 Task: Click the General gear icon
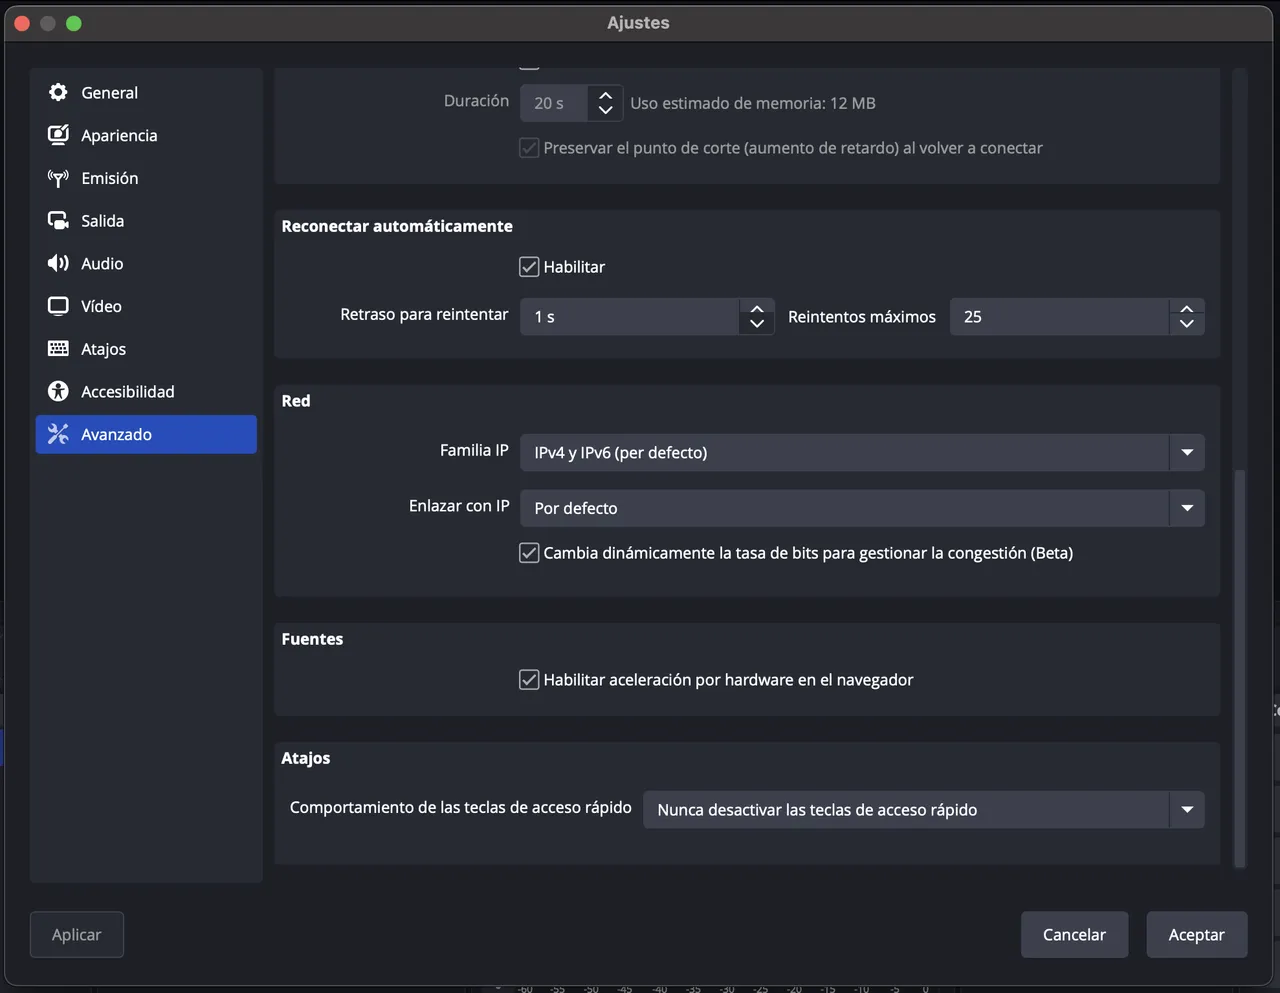point(58,92)
